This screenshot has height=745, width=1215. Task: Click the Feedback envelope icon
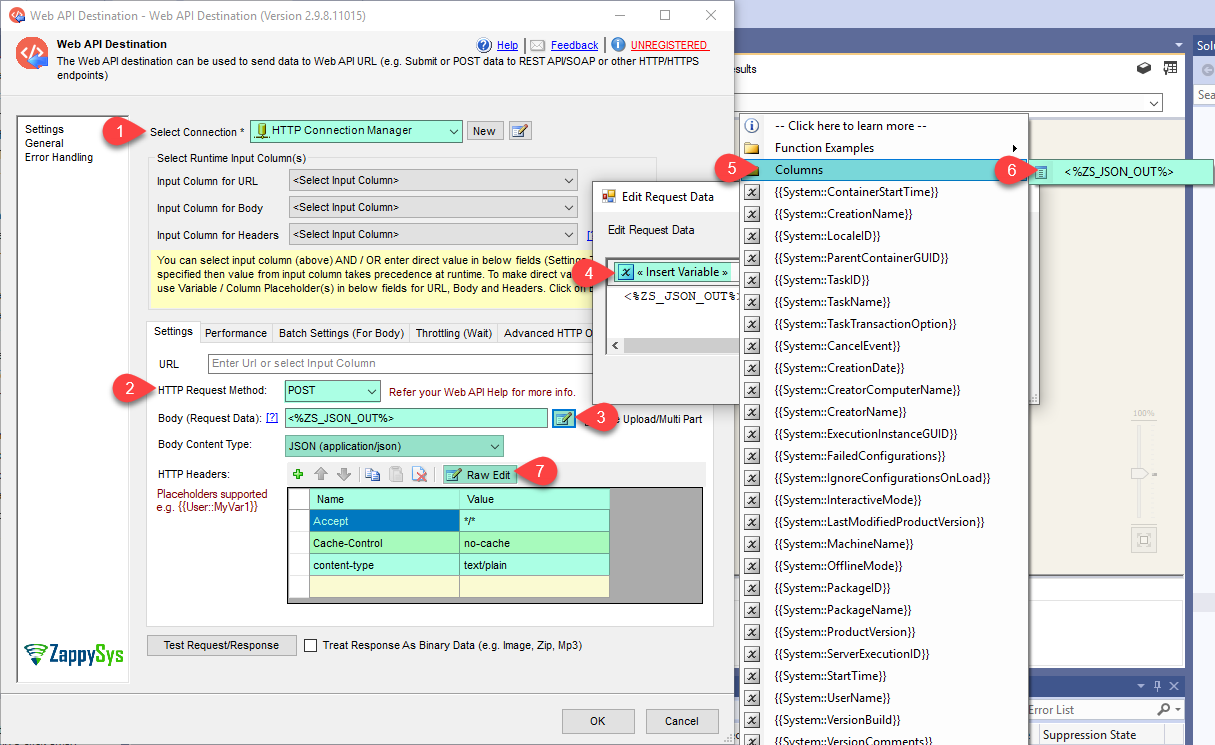[537, 45]
